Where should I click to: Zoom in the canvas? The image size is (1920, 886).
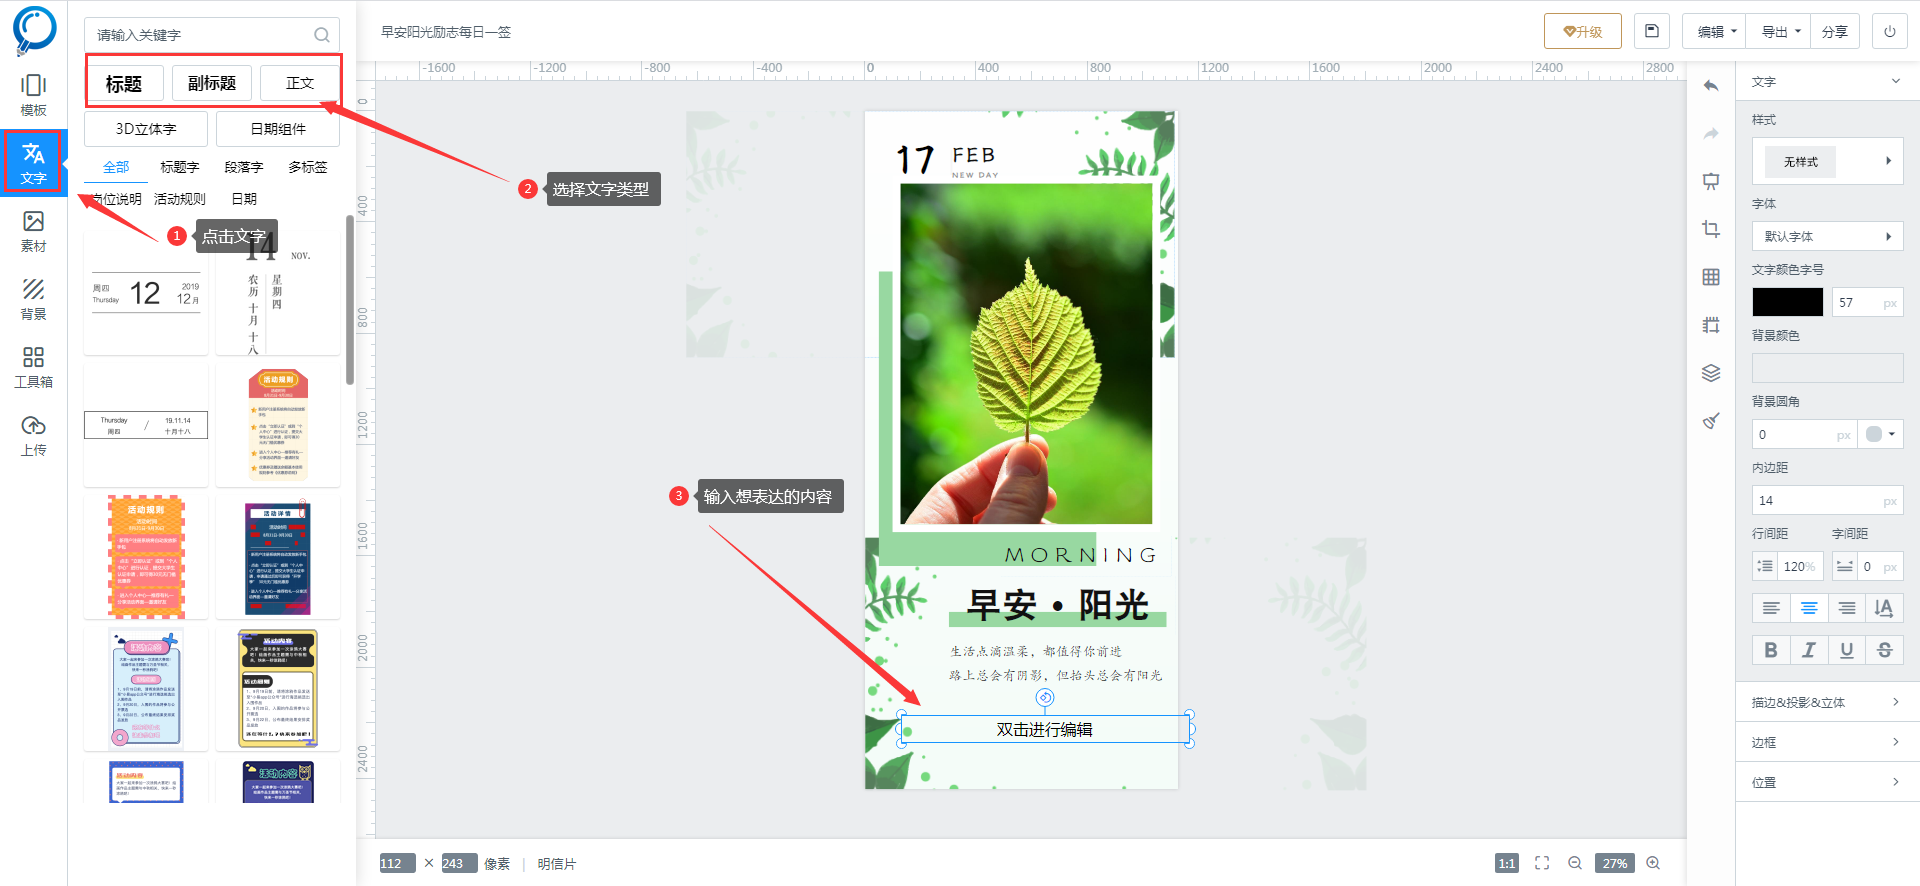point(1653,863)
